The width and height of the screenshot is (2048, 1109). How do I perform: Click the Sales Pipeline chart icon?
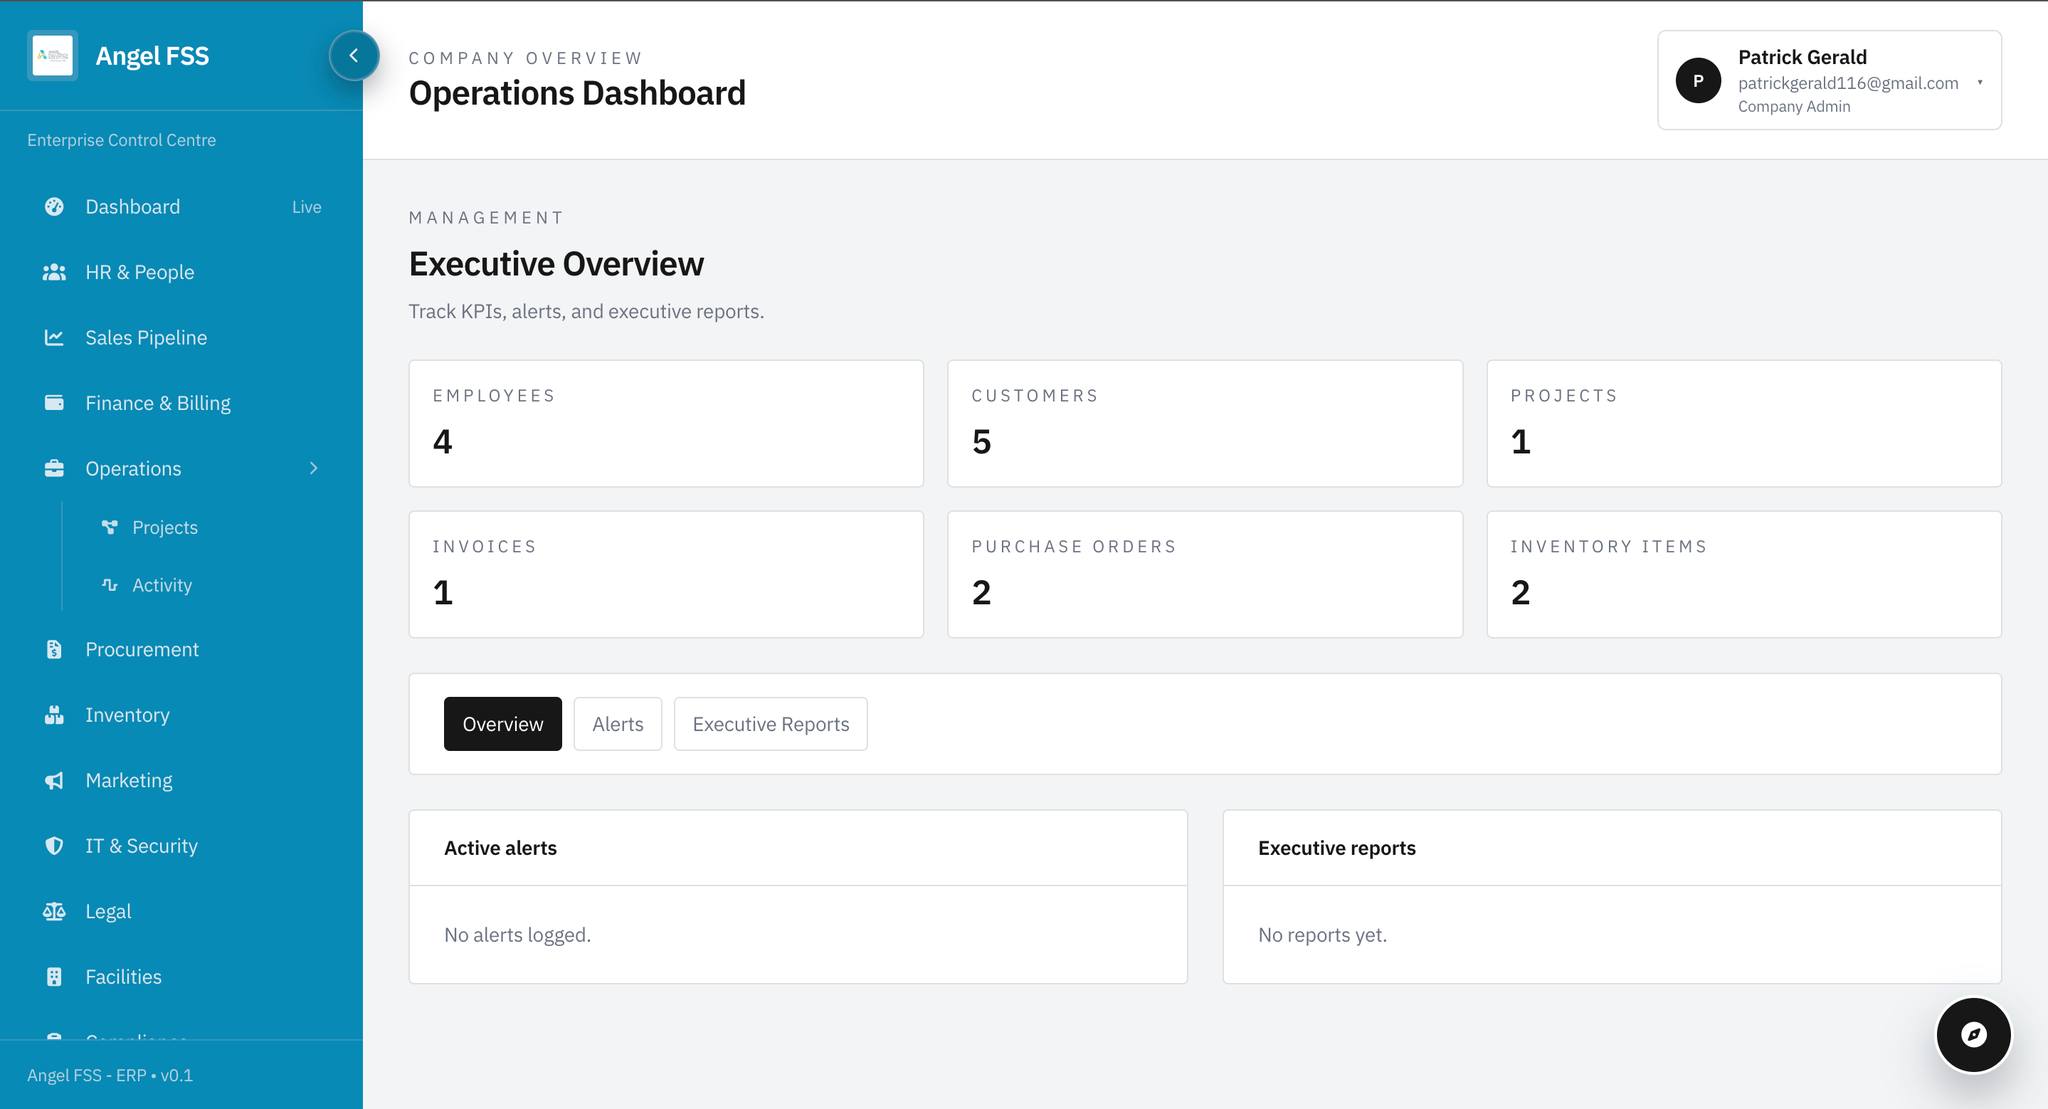click(54, 338)
